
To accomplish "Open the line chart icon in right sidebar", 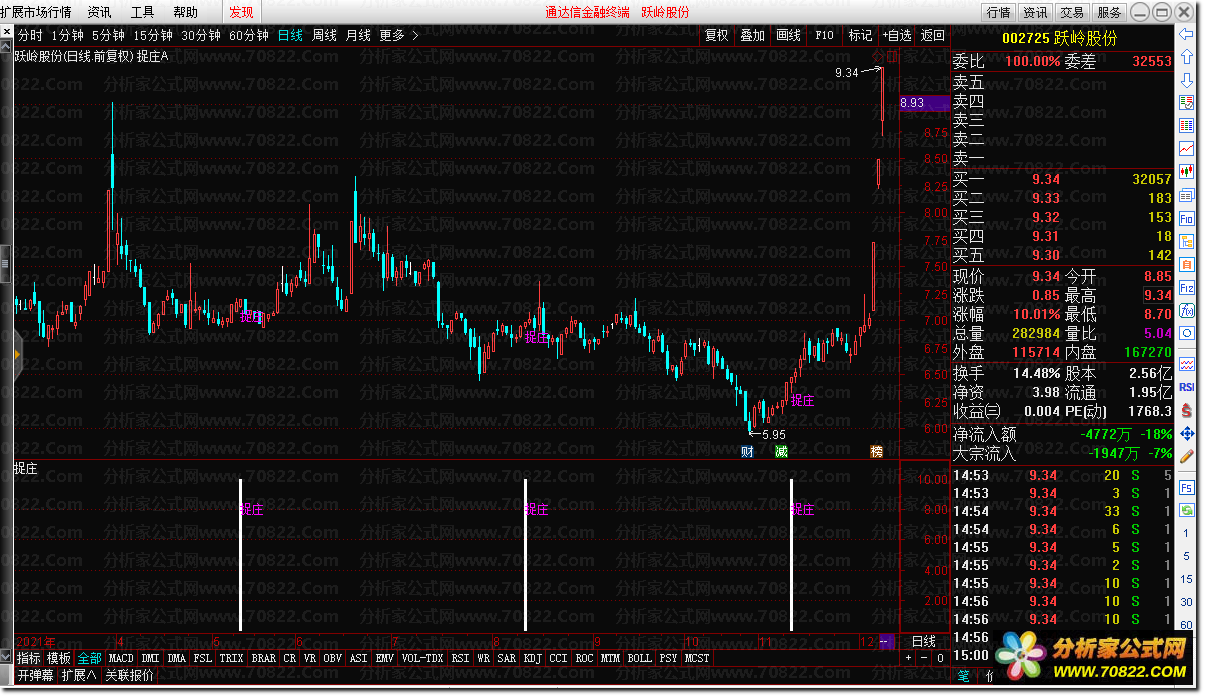I will (1187, 148).
